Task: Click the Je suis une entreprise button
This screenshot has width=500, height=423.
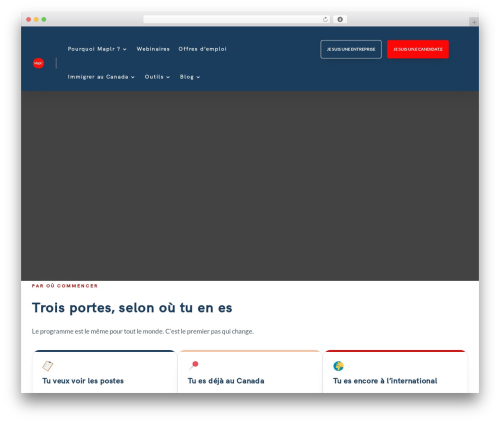Action: (x=351, y=49)
